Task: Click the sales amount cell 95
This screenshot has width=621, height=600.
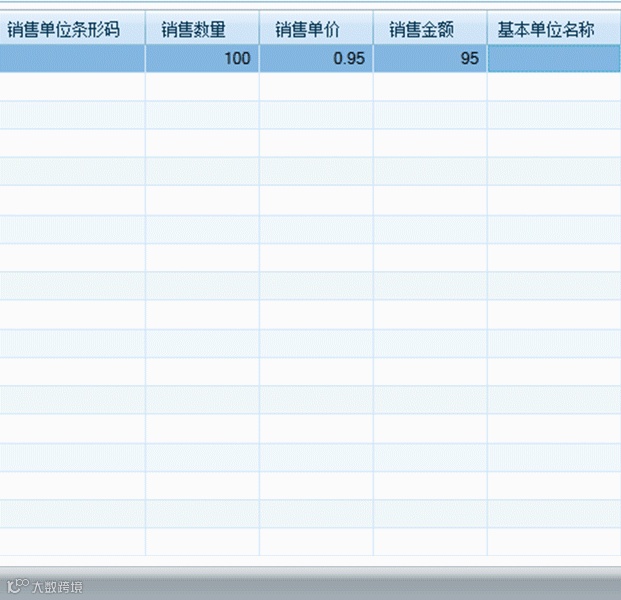Action: (x=430, y=58)
